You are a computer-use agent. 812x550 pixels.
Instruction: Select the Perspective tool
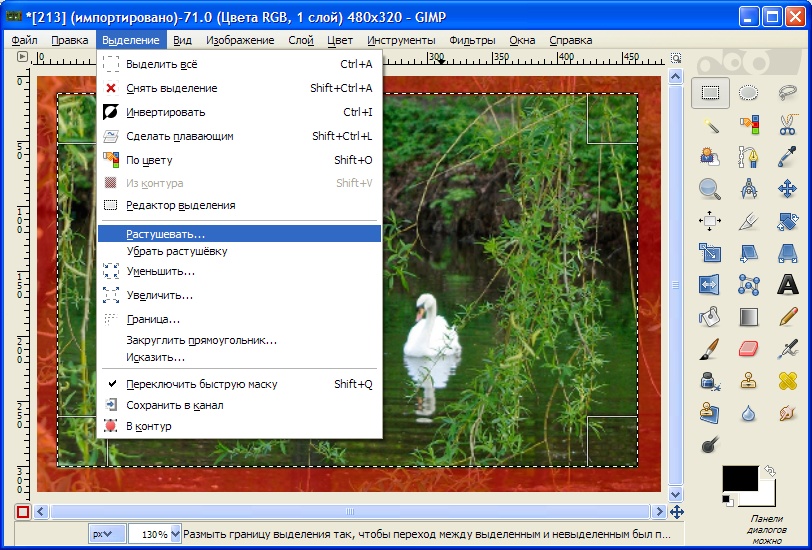787,253
